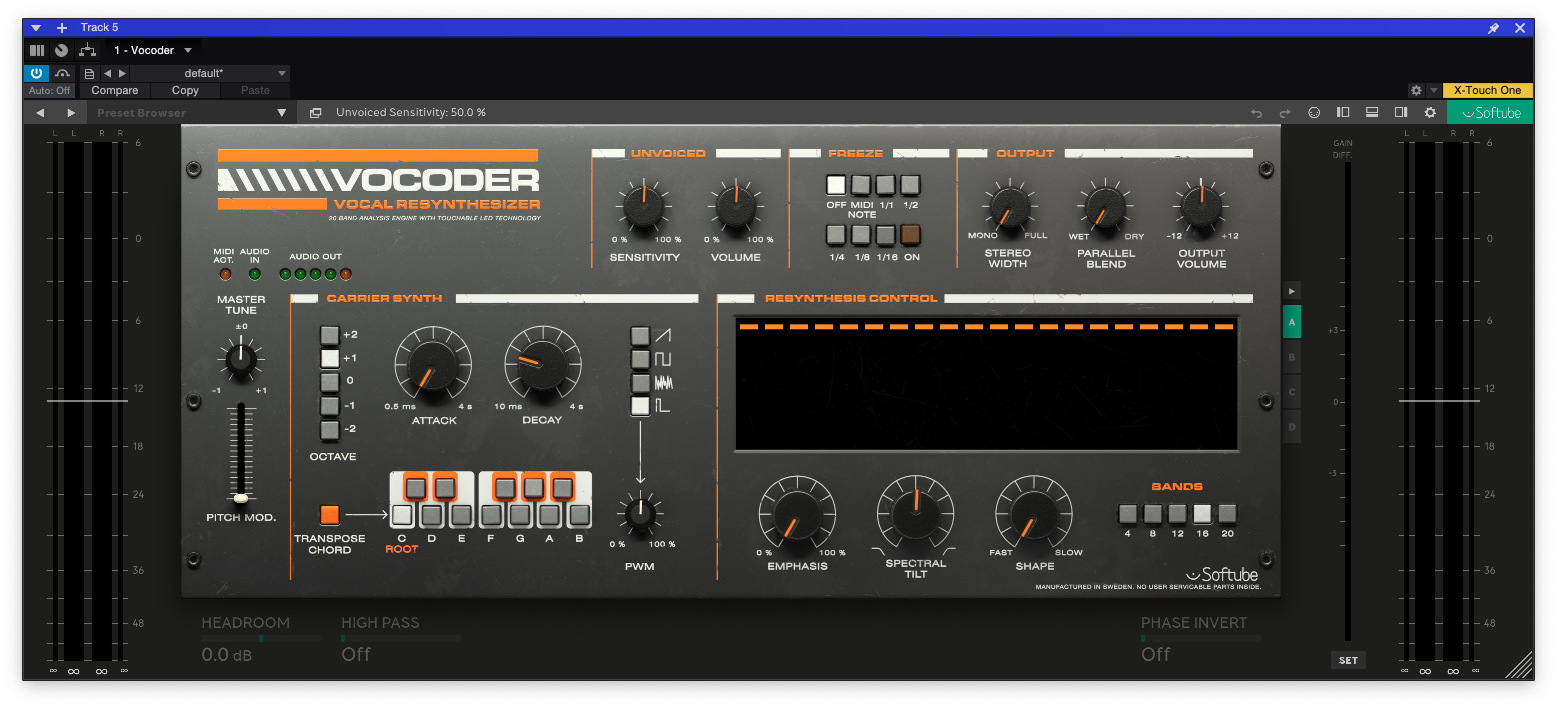Click the X-Touch One device label

pyautogui.click(x=1488, y=90)
